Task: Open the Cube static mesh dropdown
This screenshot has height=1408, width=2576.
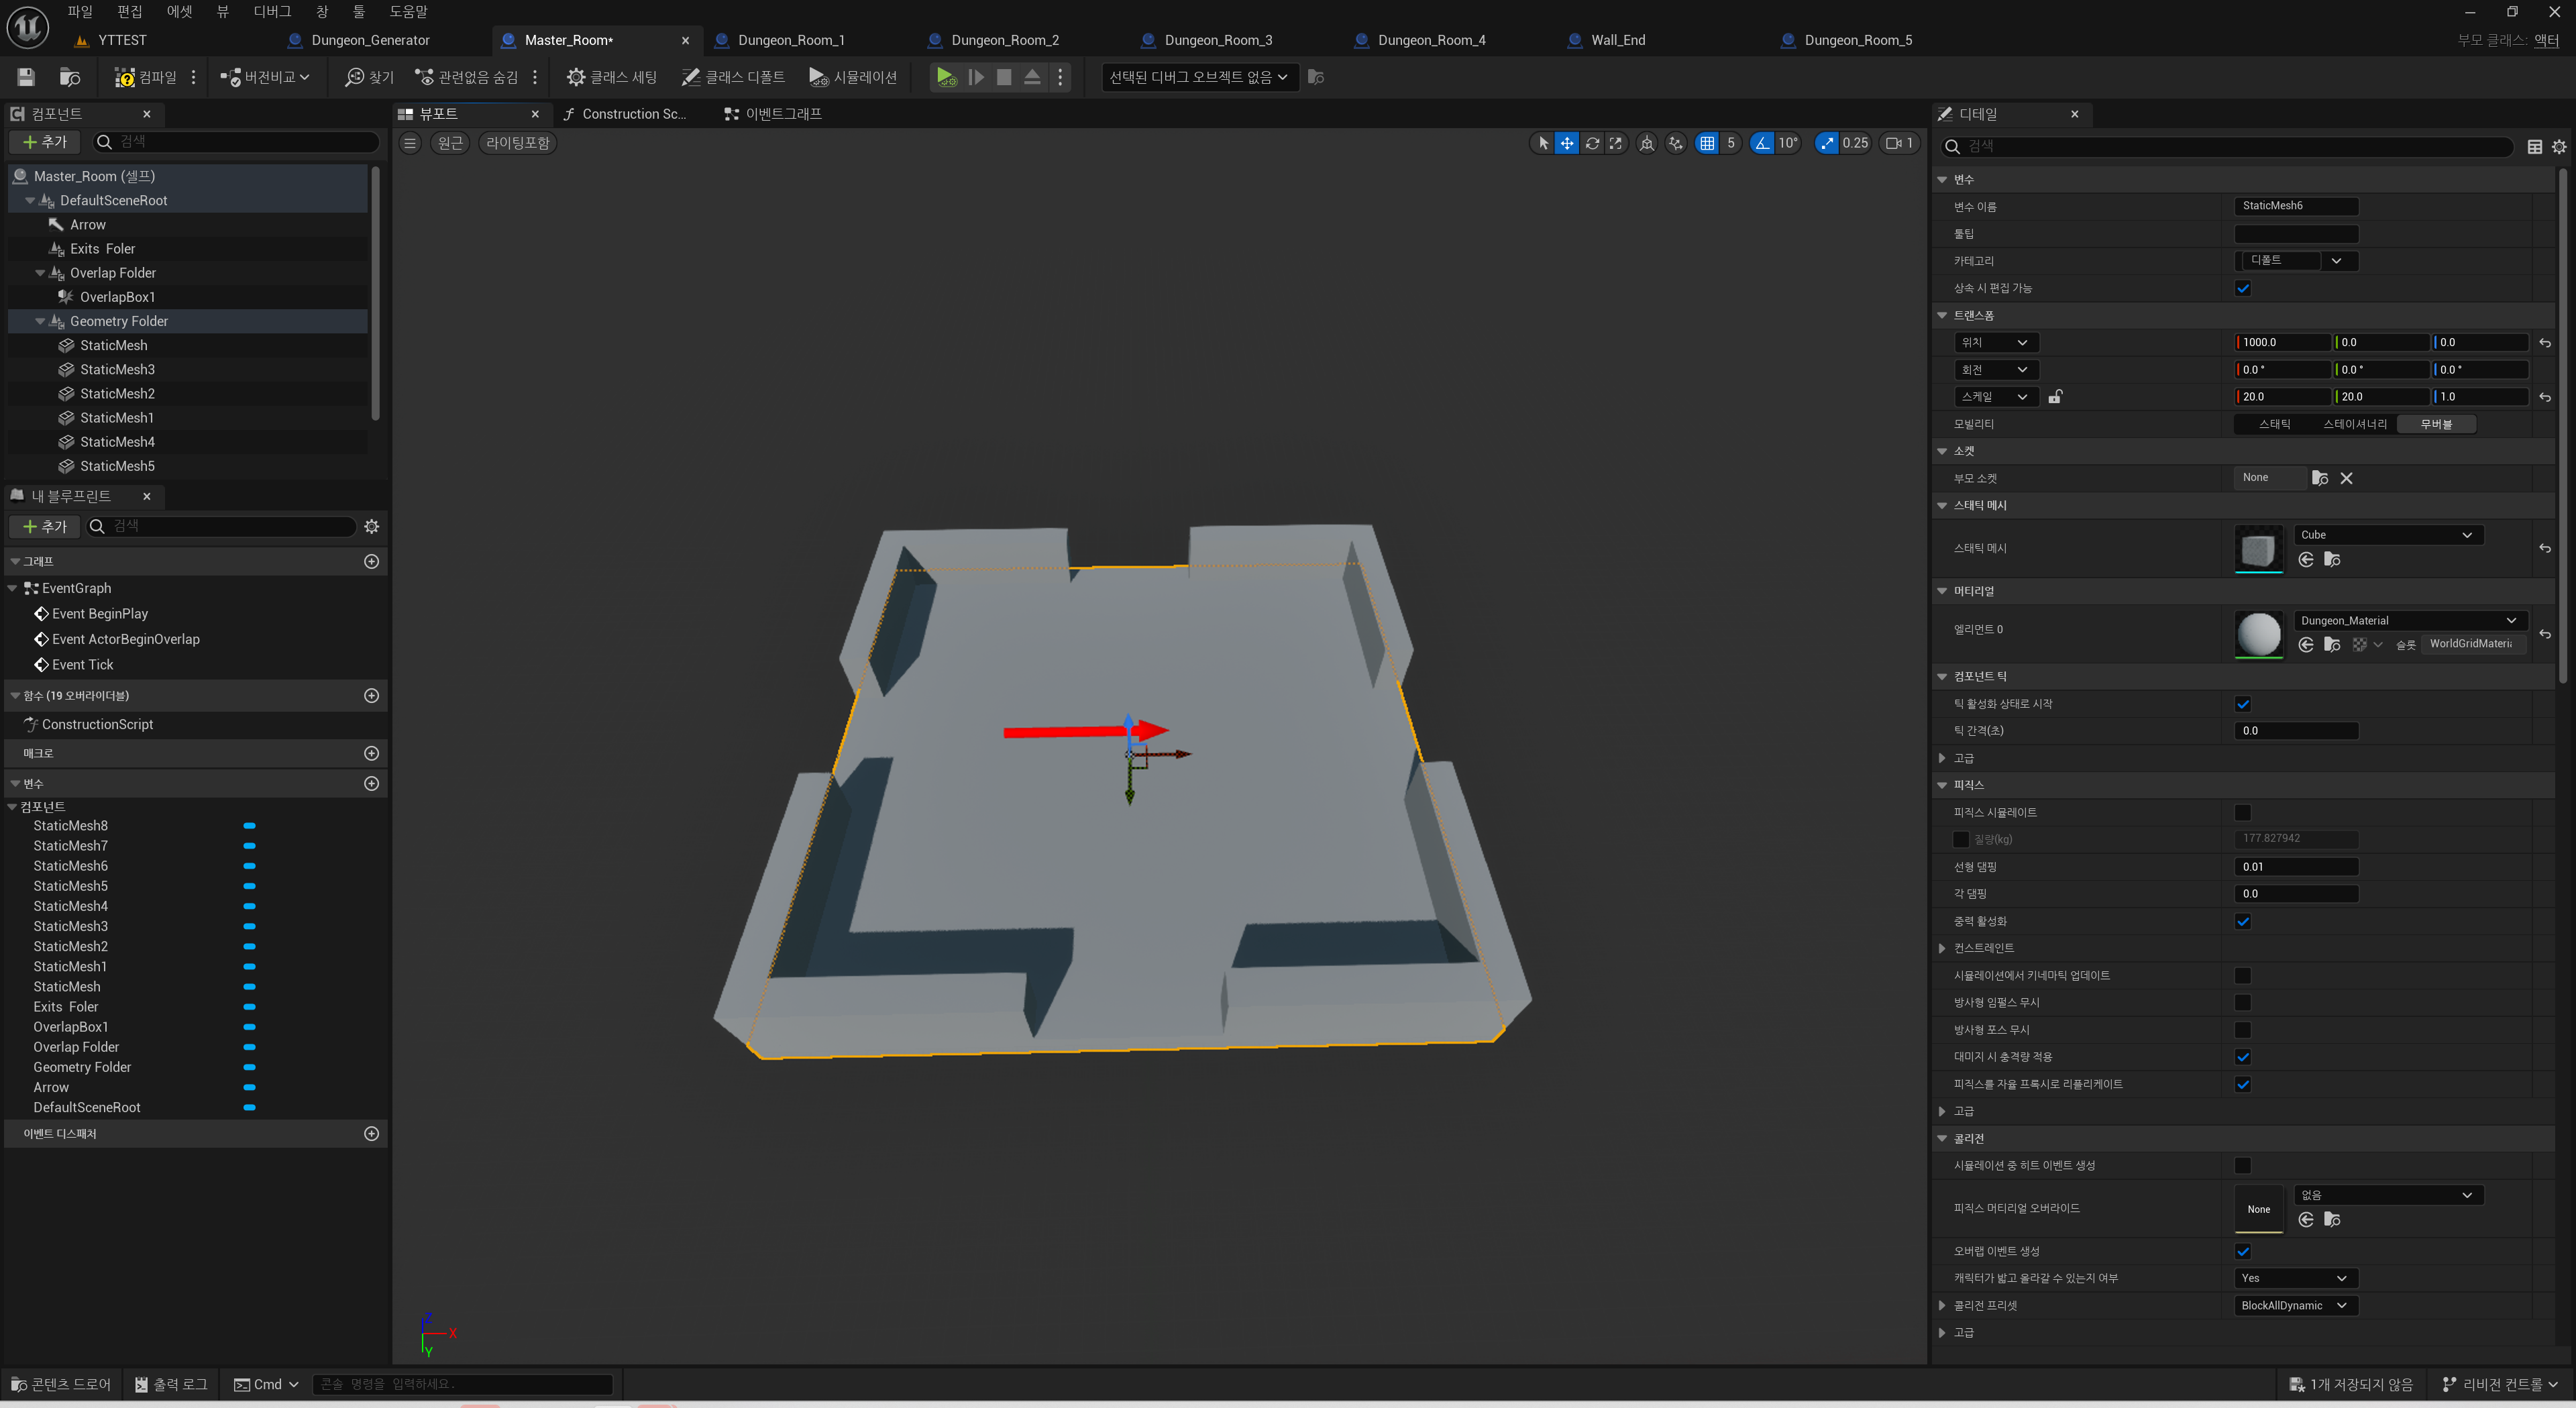Action: coord(2385,535)
